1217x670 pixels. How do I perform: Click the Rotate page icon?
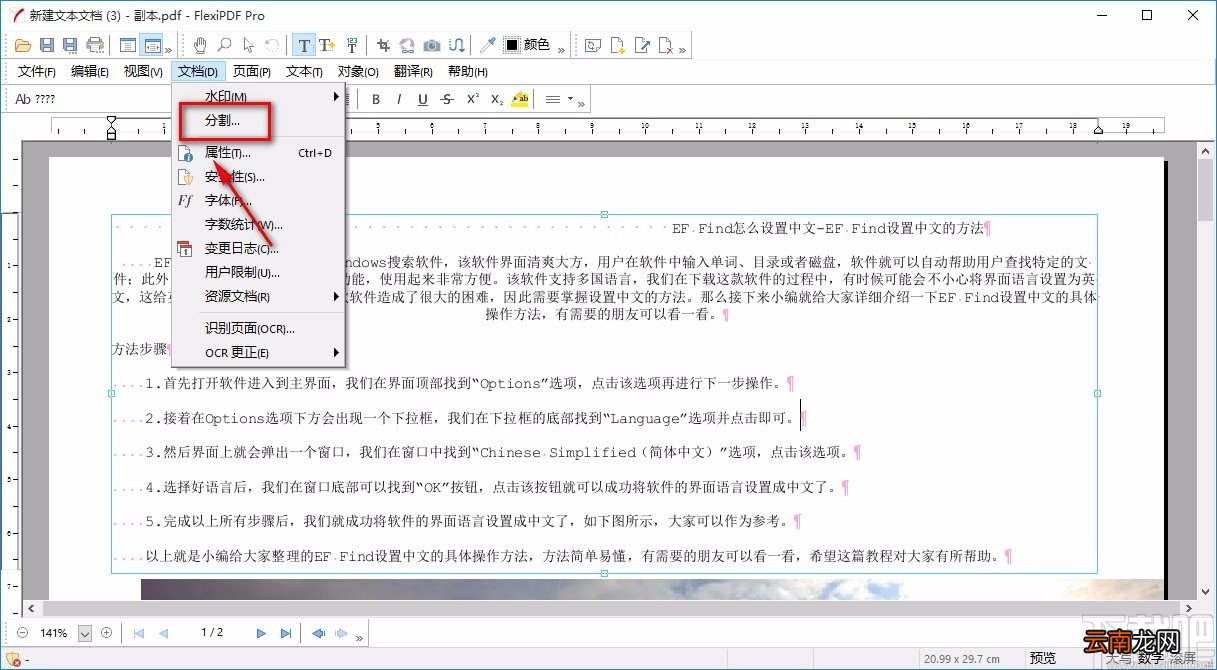point(592,45)
